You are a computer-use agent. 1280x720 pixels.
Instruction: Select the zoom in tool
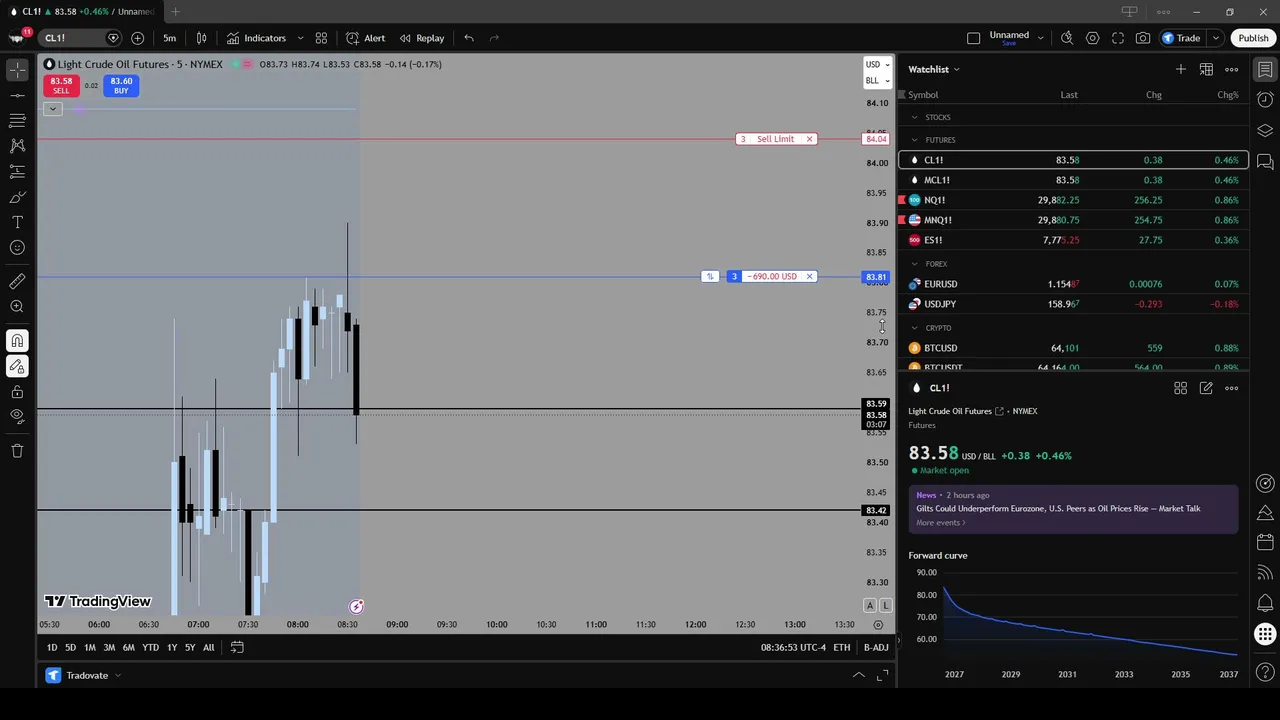pyautogui.click(x=17, y=307)
